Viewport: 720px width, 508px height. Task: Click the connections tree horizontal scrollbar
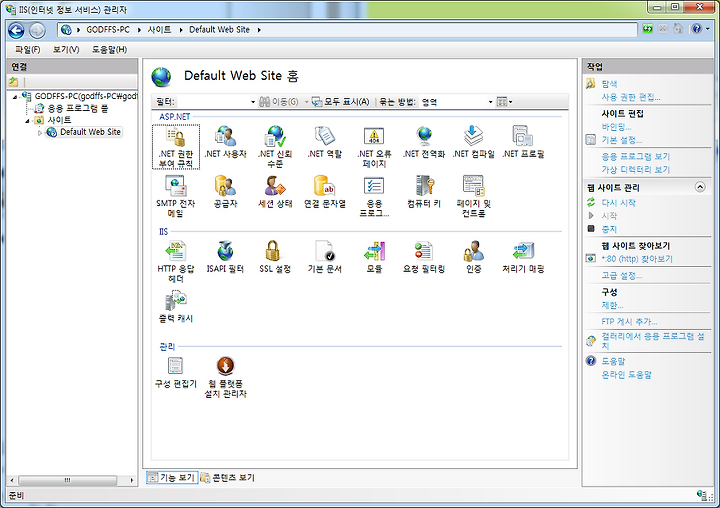[x=68, y=480]
